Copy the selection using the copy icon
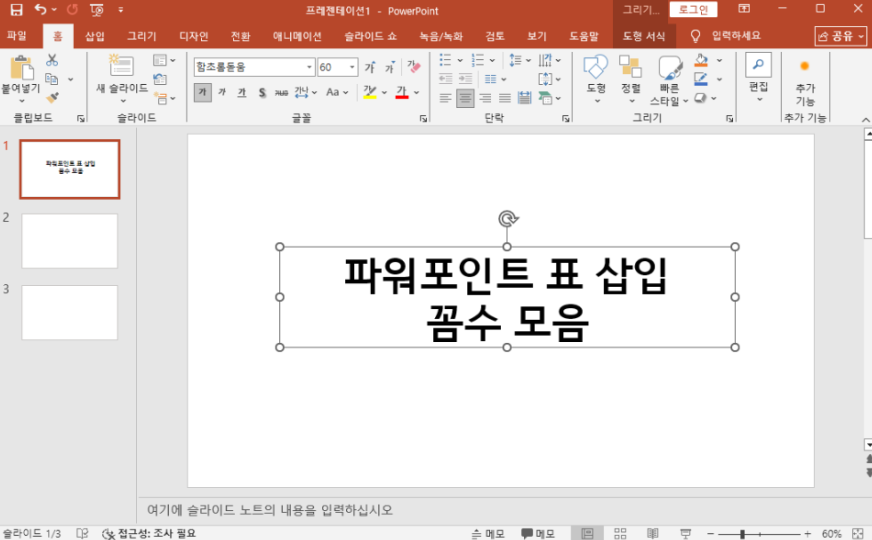872x540 pixels. point(52,79)
